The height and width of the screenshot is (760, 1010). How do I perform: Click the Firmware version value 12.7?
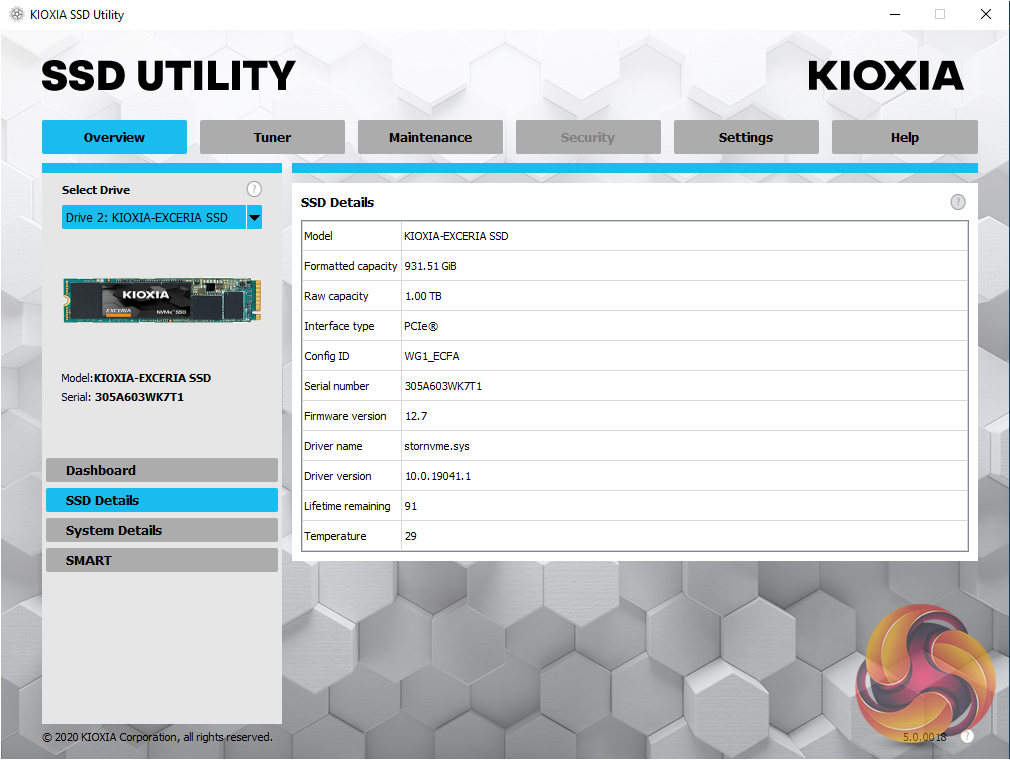pyautogui.click(x=416, y=416)
